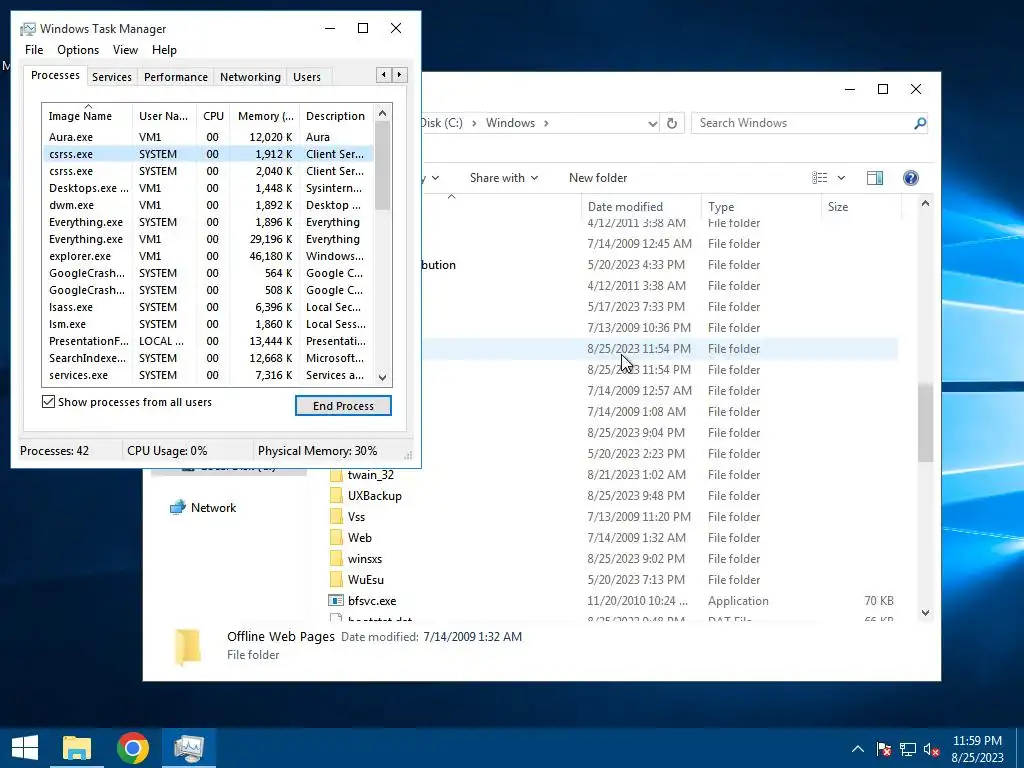This screenshot has height=768, width=1024.
Task: Select the Desktops.exe process row
Action: click(x=208, y=188)
